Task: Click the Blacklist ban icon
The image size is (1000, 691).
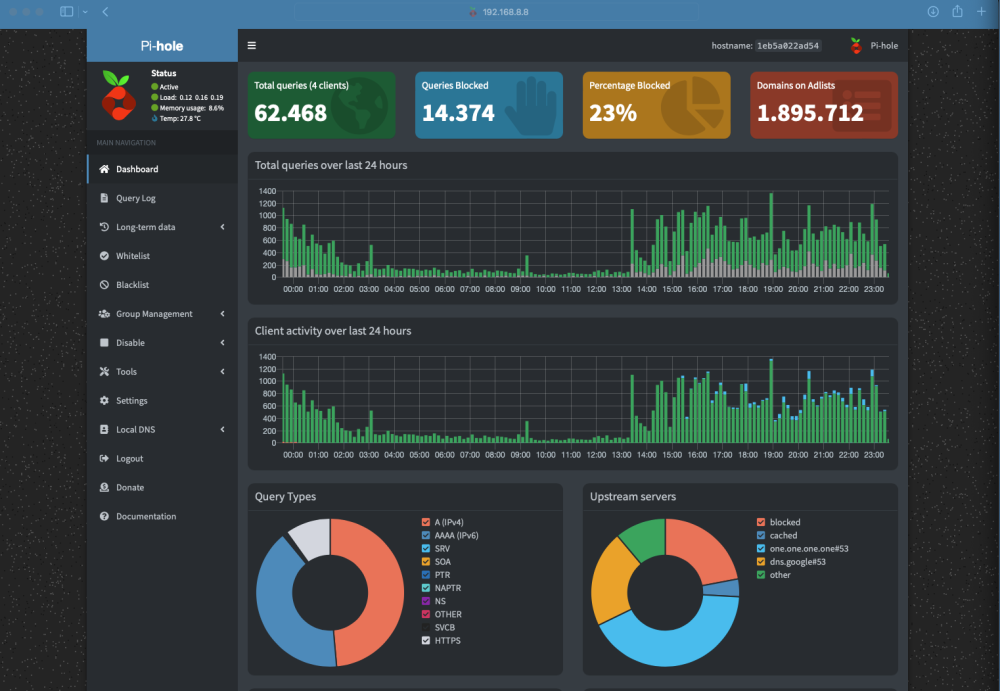Action: pyautogui.click(x=104, y=285)
